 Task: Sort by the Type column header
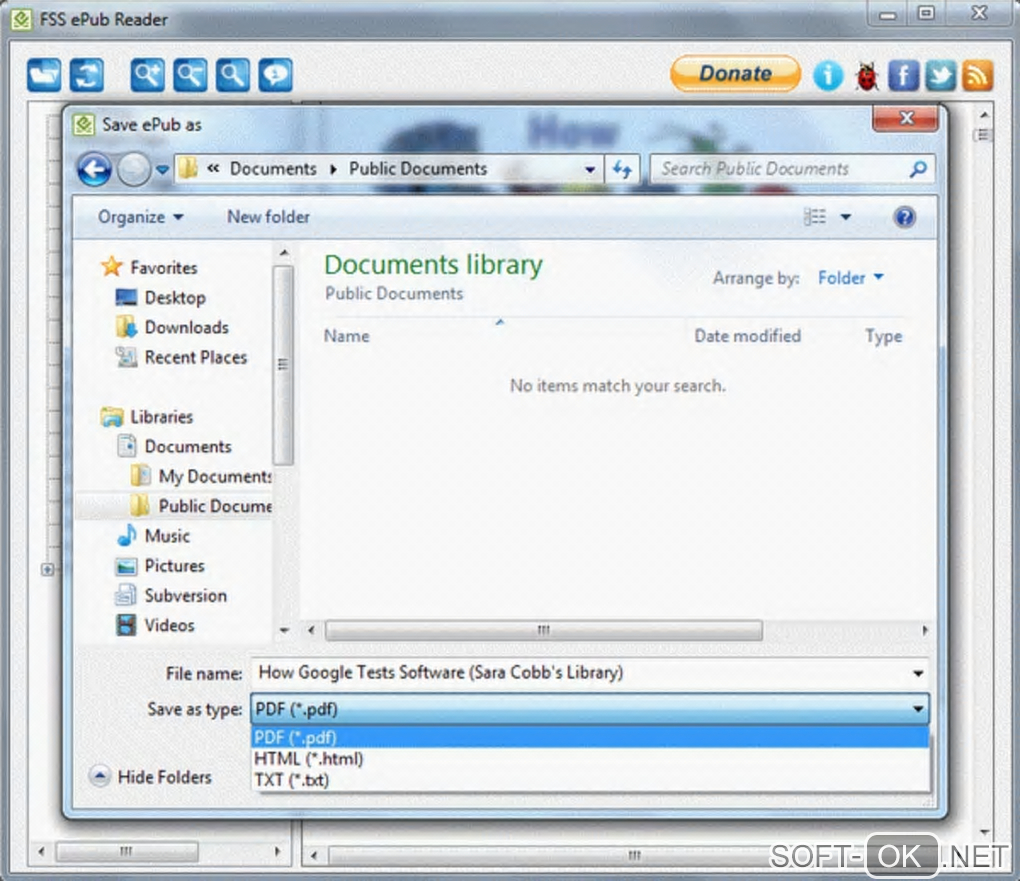pyautogui.click(x=883, y=336)
